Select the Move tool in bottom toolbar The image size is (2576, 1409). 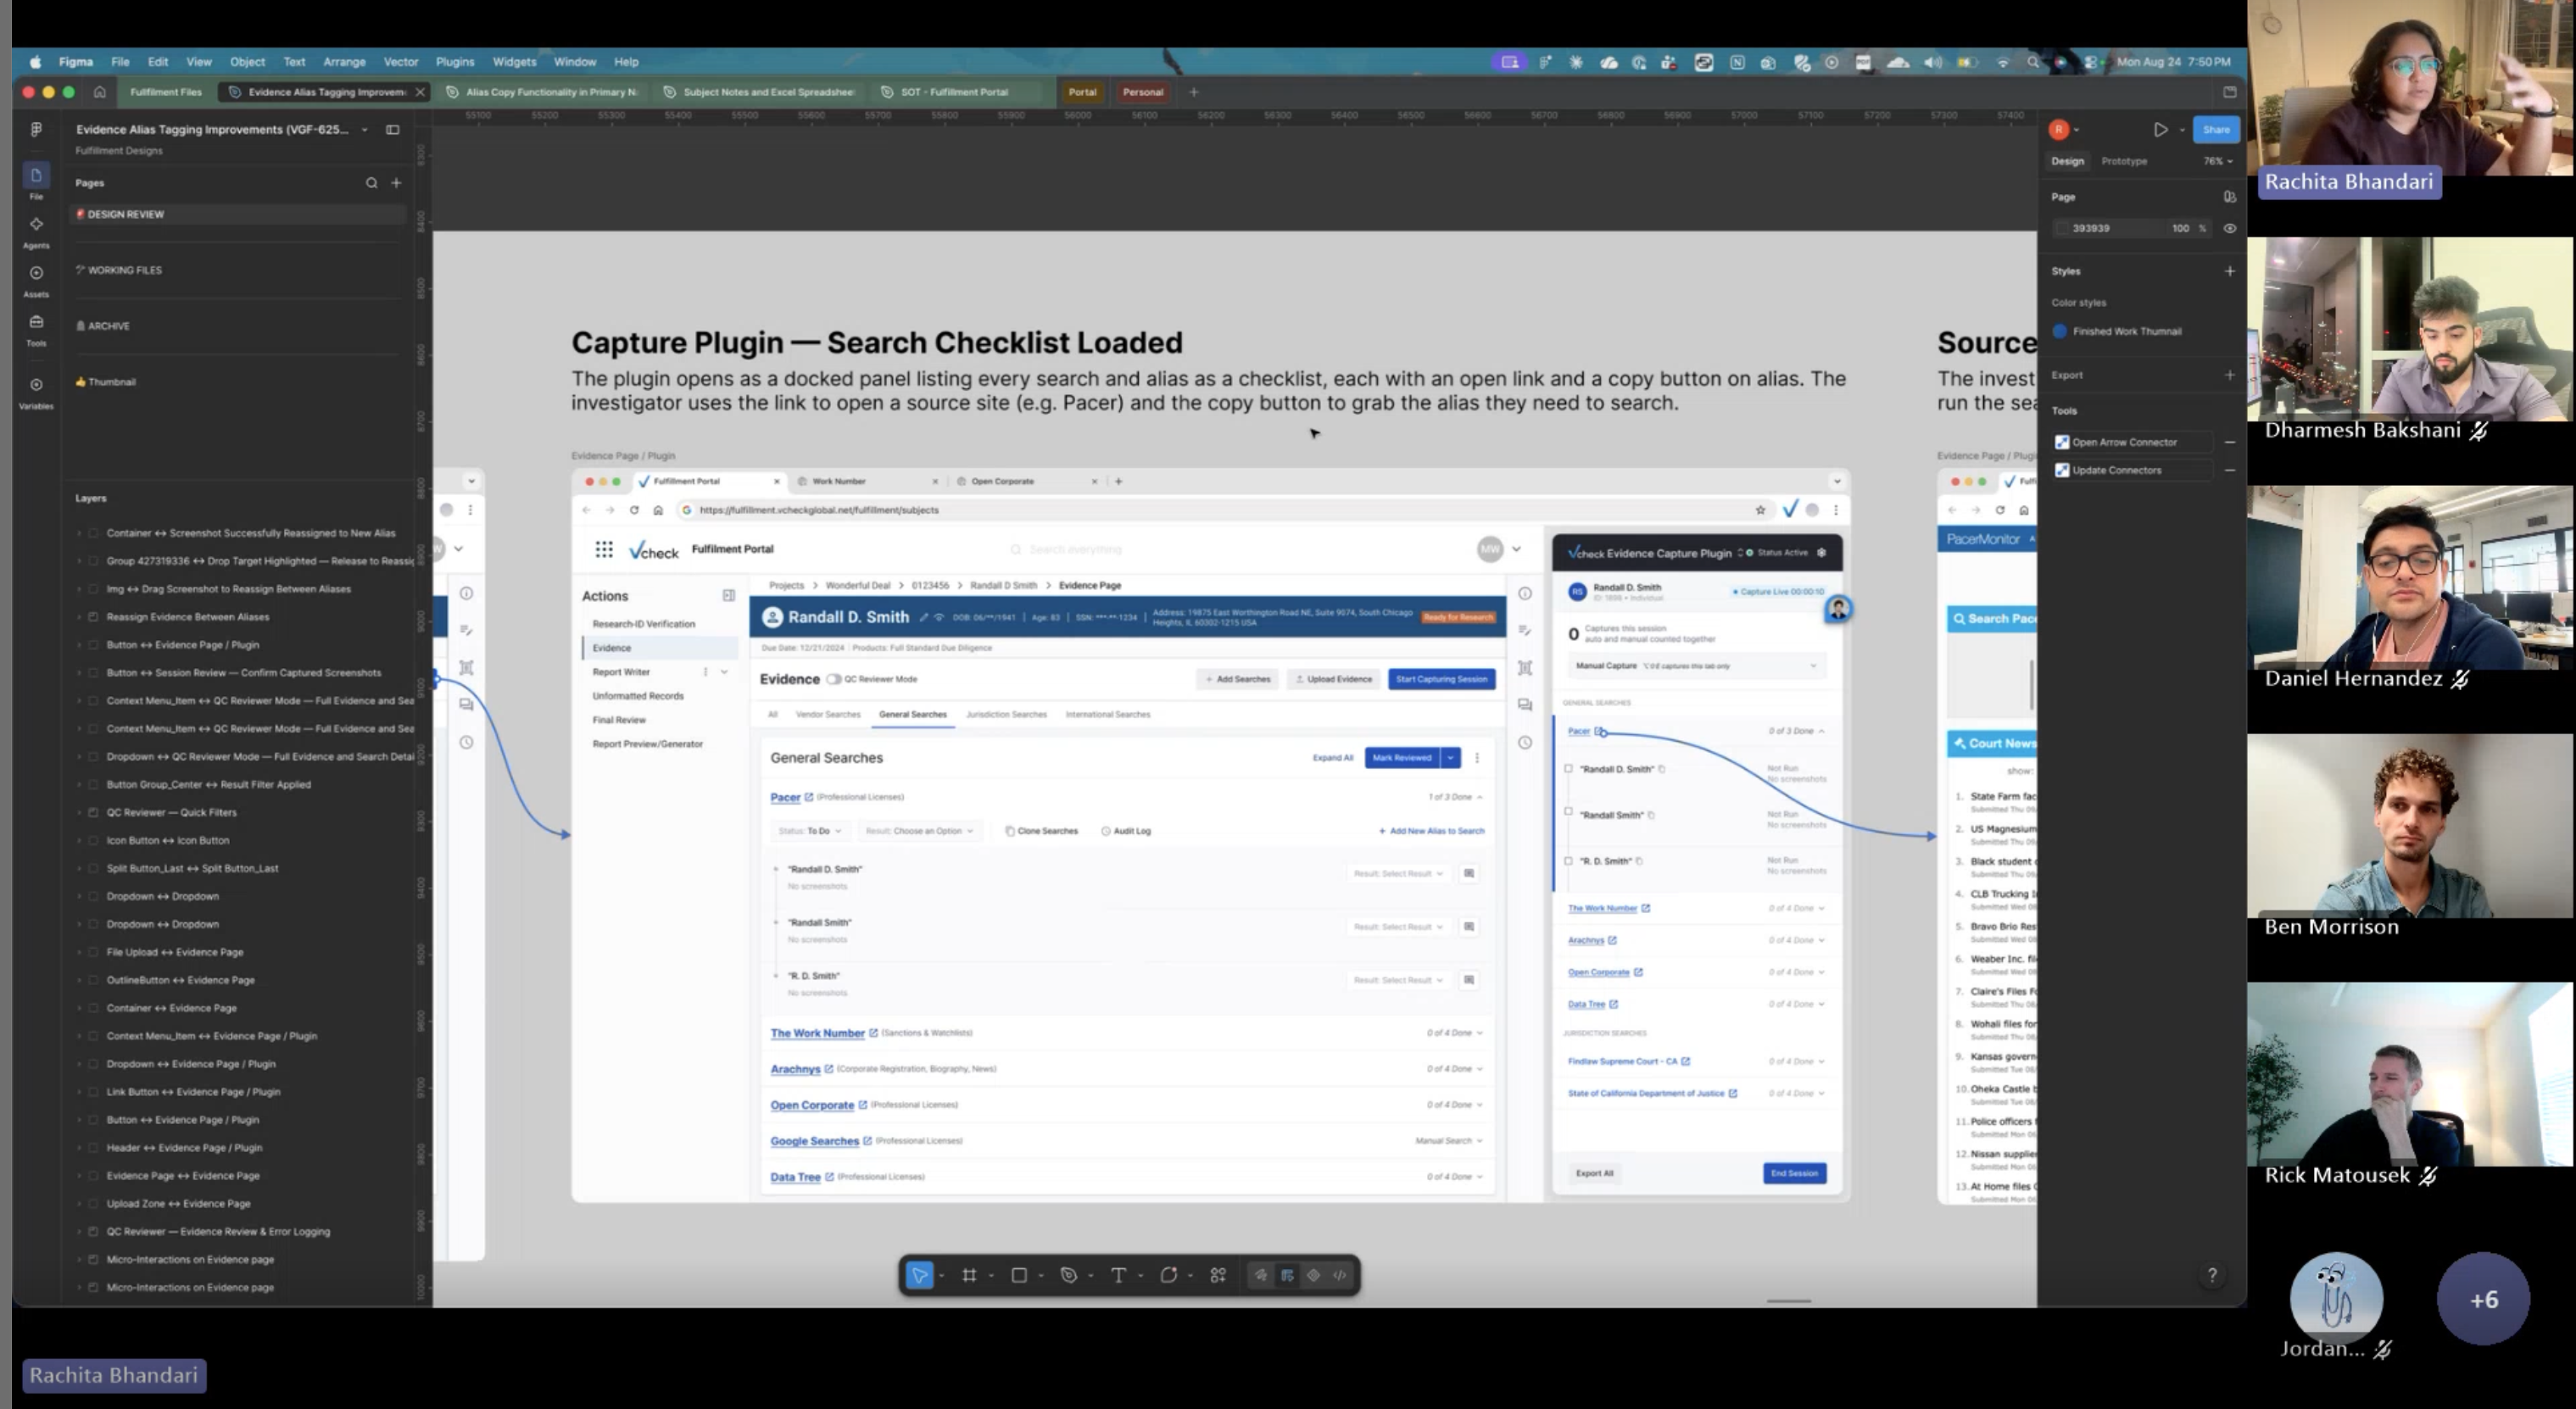(918, 1275)
